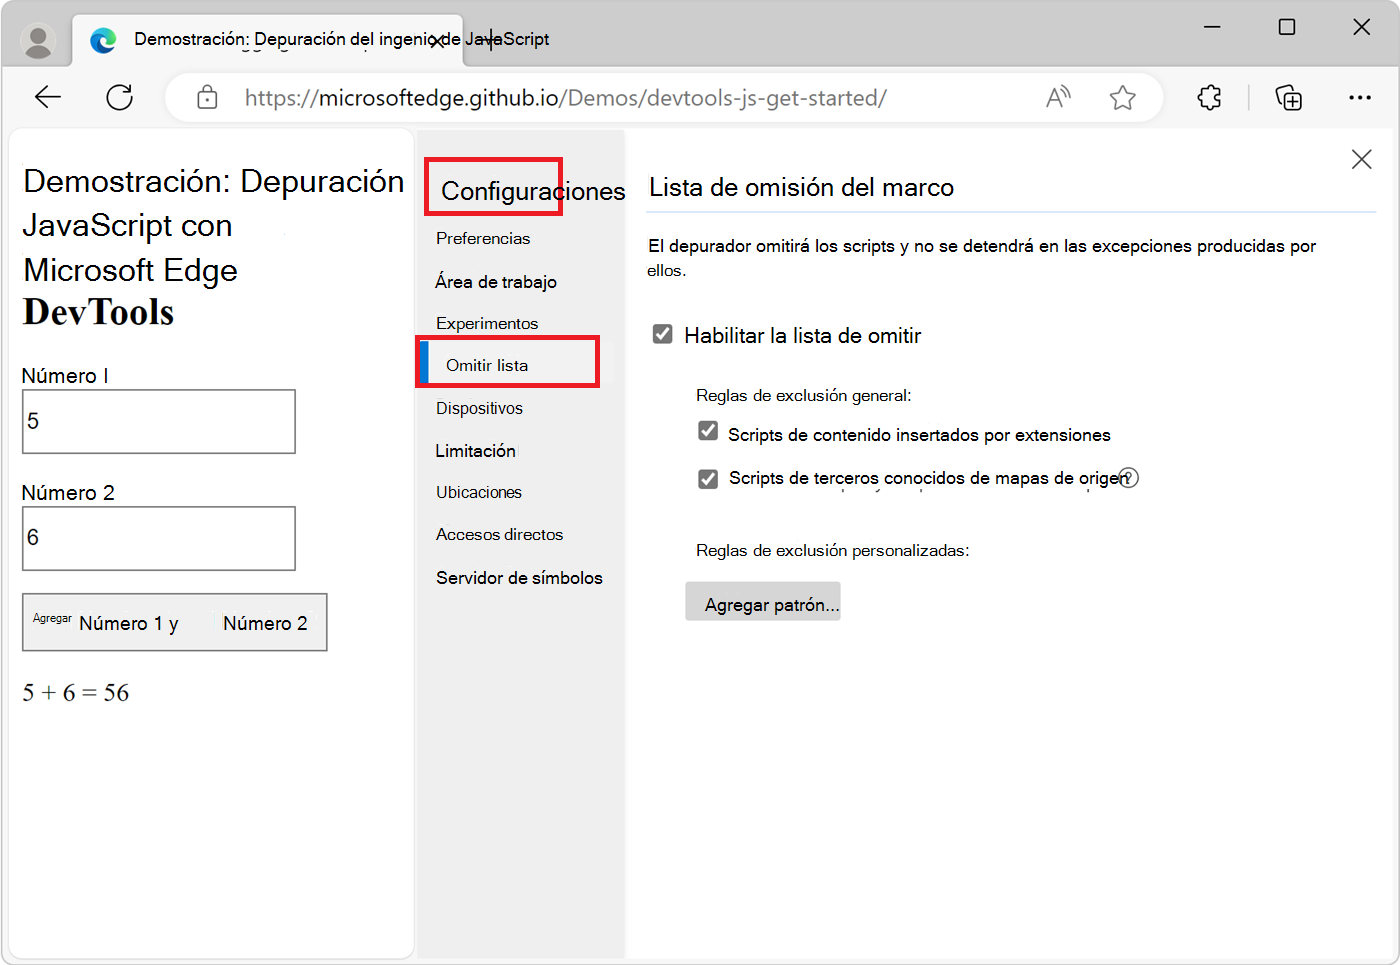Image resolution: width=1400 pixels, height=965 pixels.
Task: Open the help icon next to source maps rule
Action: point(1130,478)
